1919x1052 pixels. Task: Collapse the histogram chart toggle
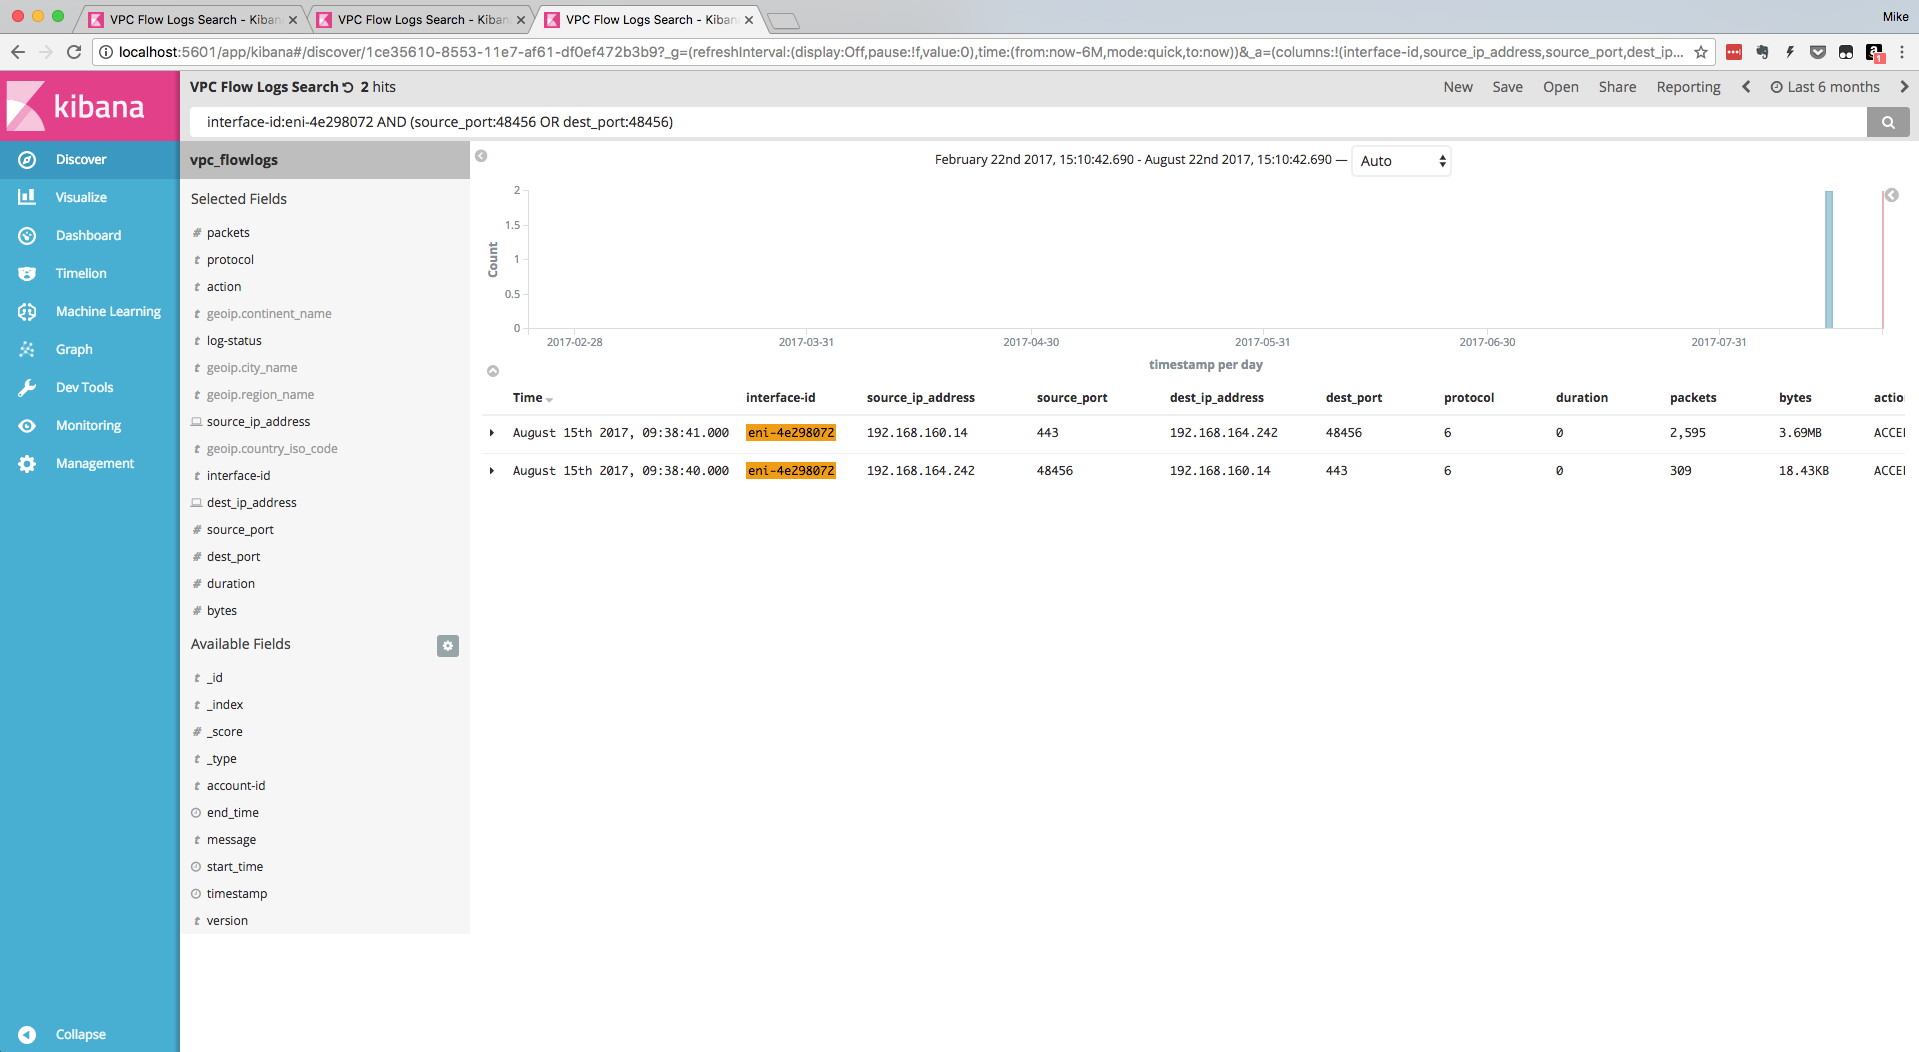(x=493, y=371)
